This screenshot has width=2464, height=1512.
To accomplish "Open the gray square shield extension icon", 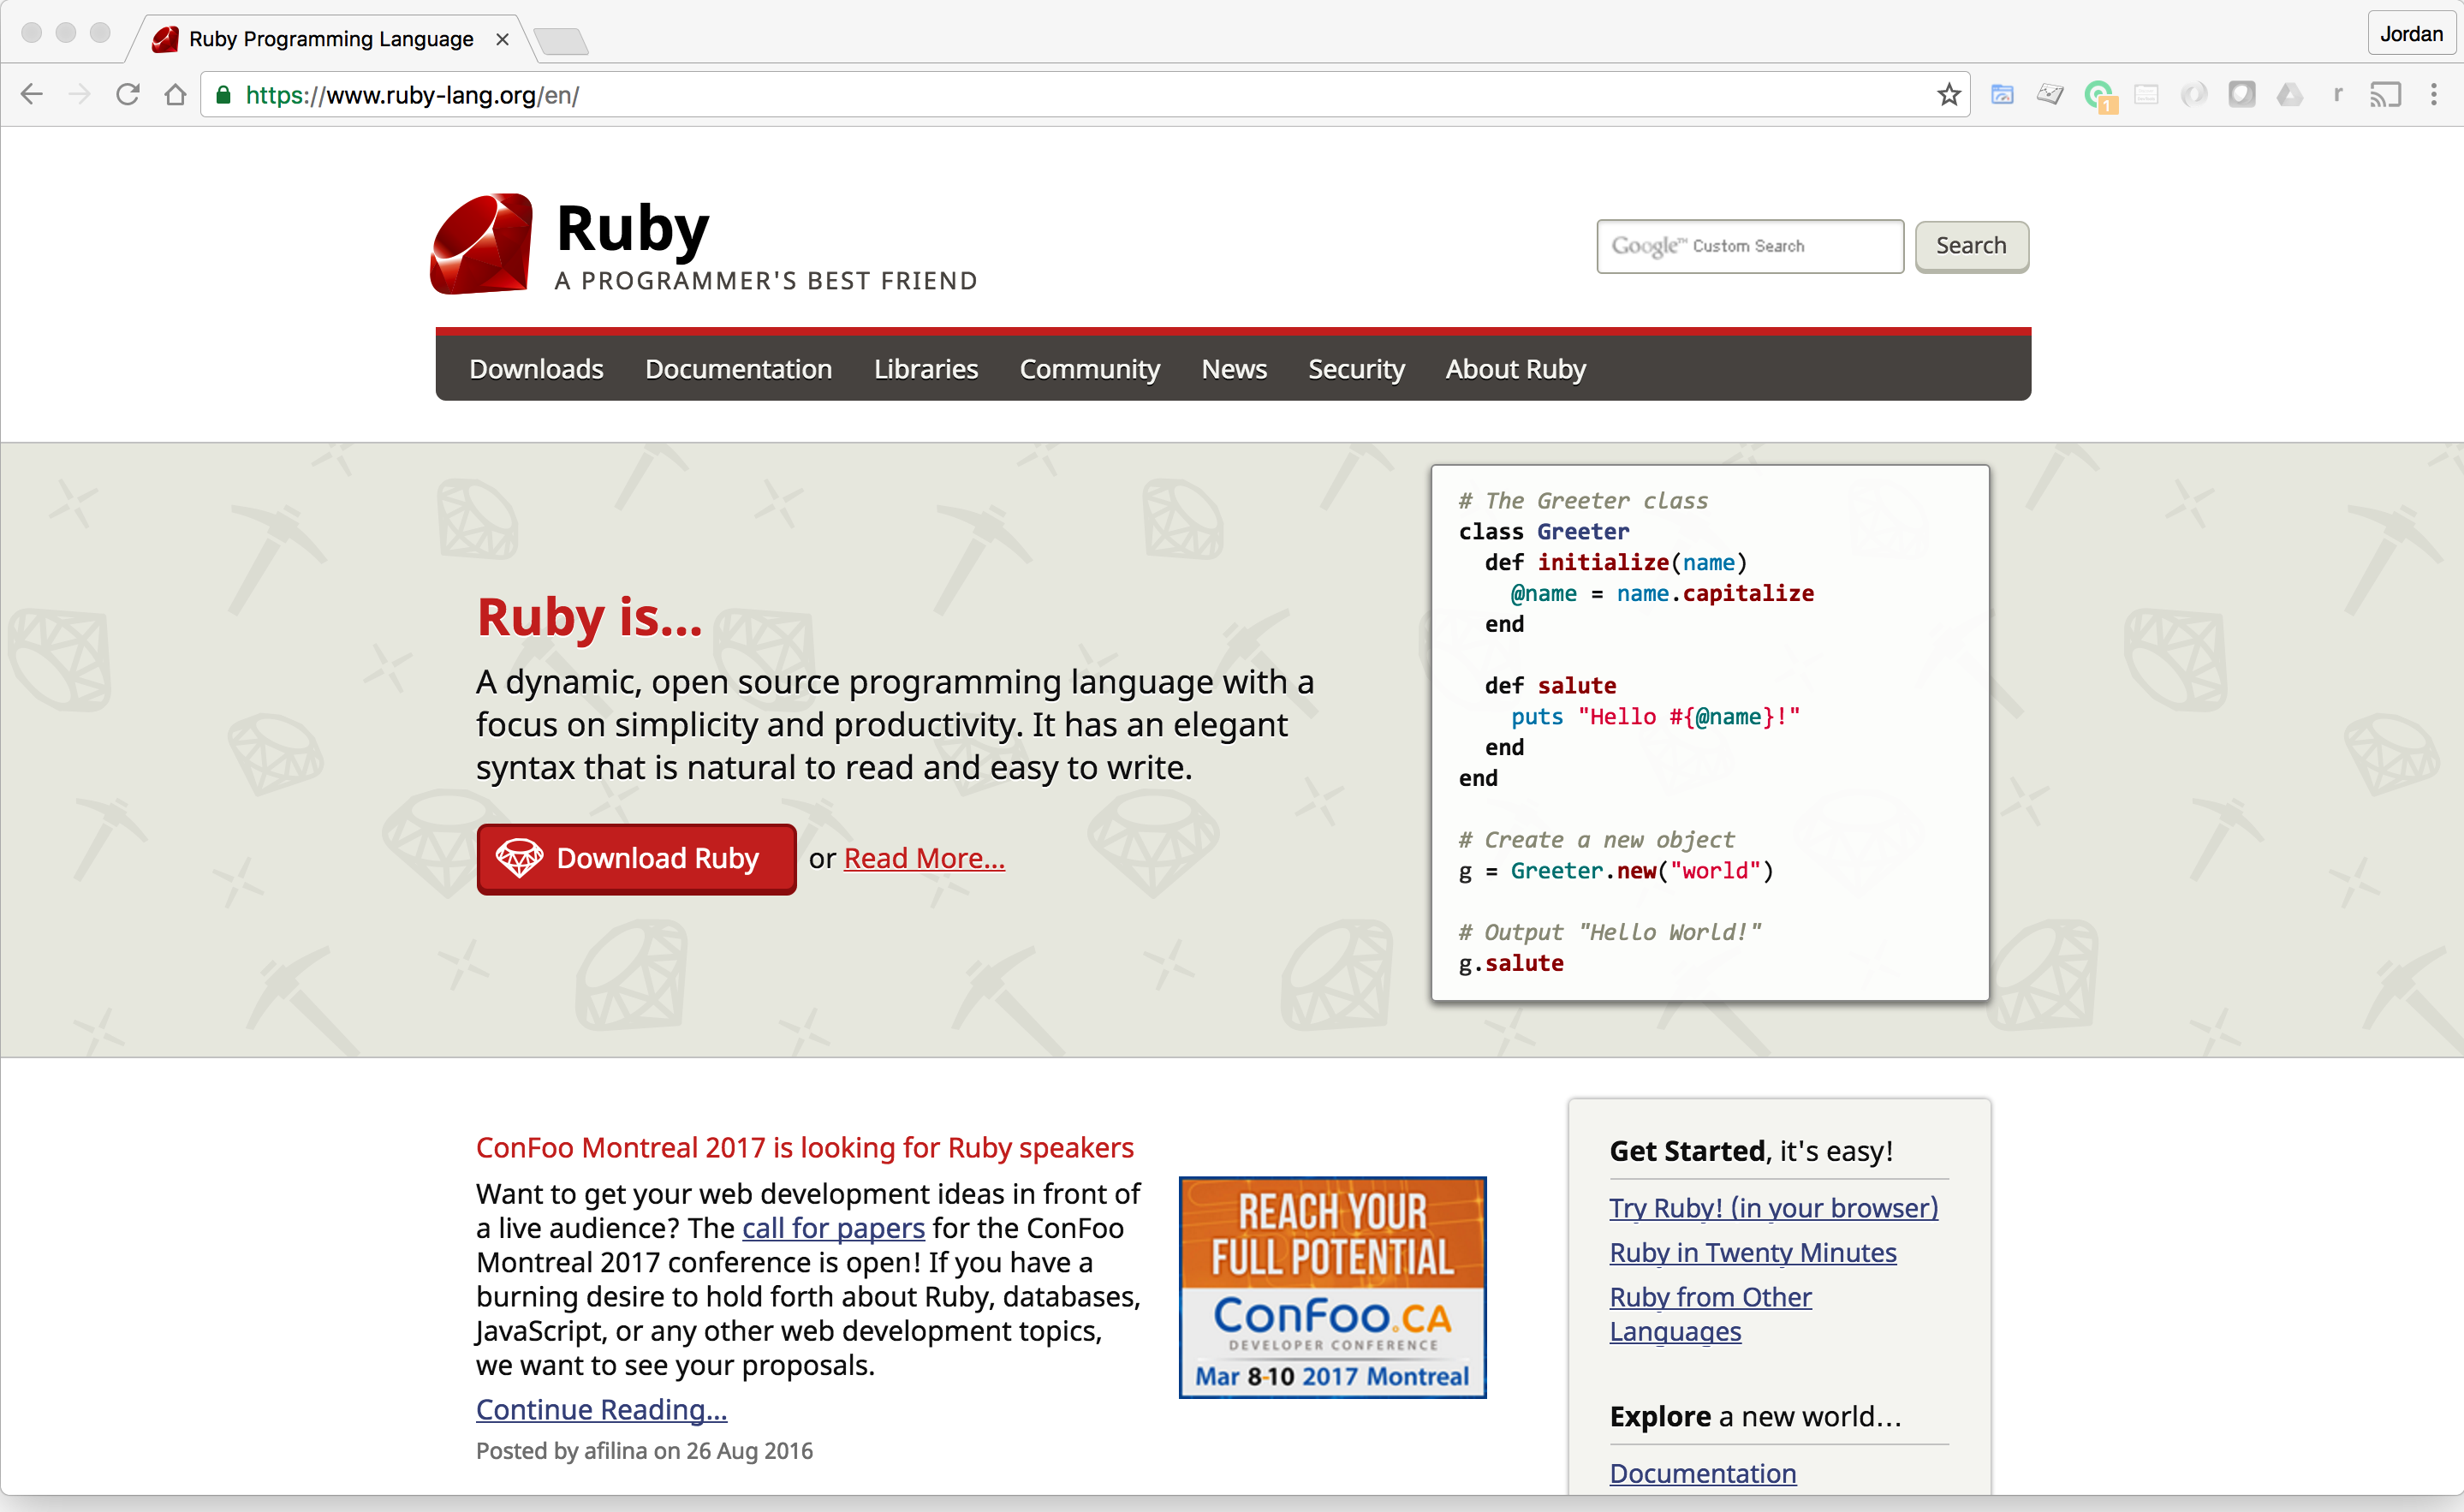I will click(2242, 95).
